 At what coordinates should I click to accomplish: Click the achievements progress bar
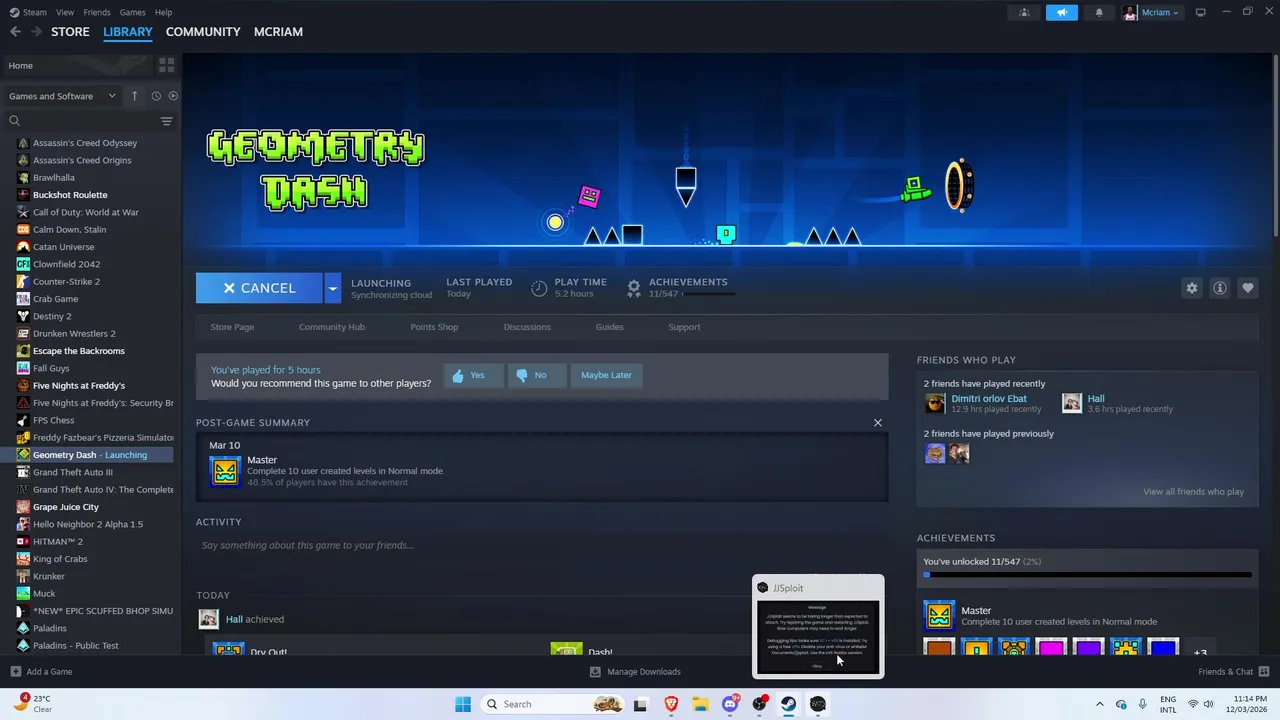tap(1087, 575)
